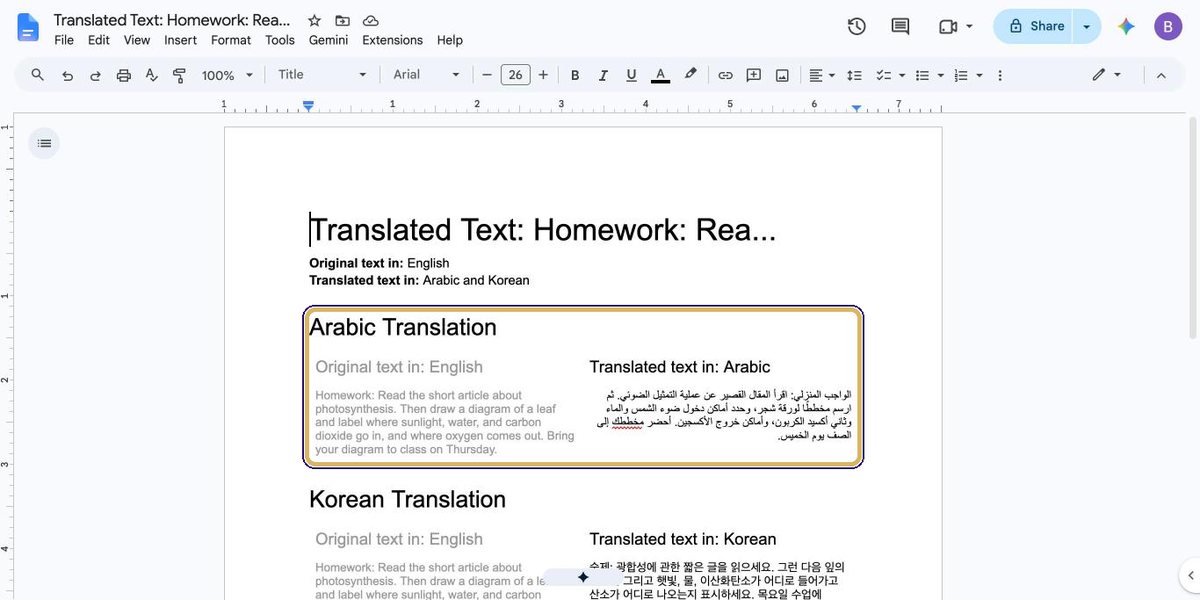Click the document title in the header
The width and height of the screenshot is (1200, 600).
[172, 20]
